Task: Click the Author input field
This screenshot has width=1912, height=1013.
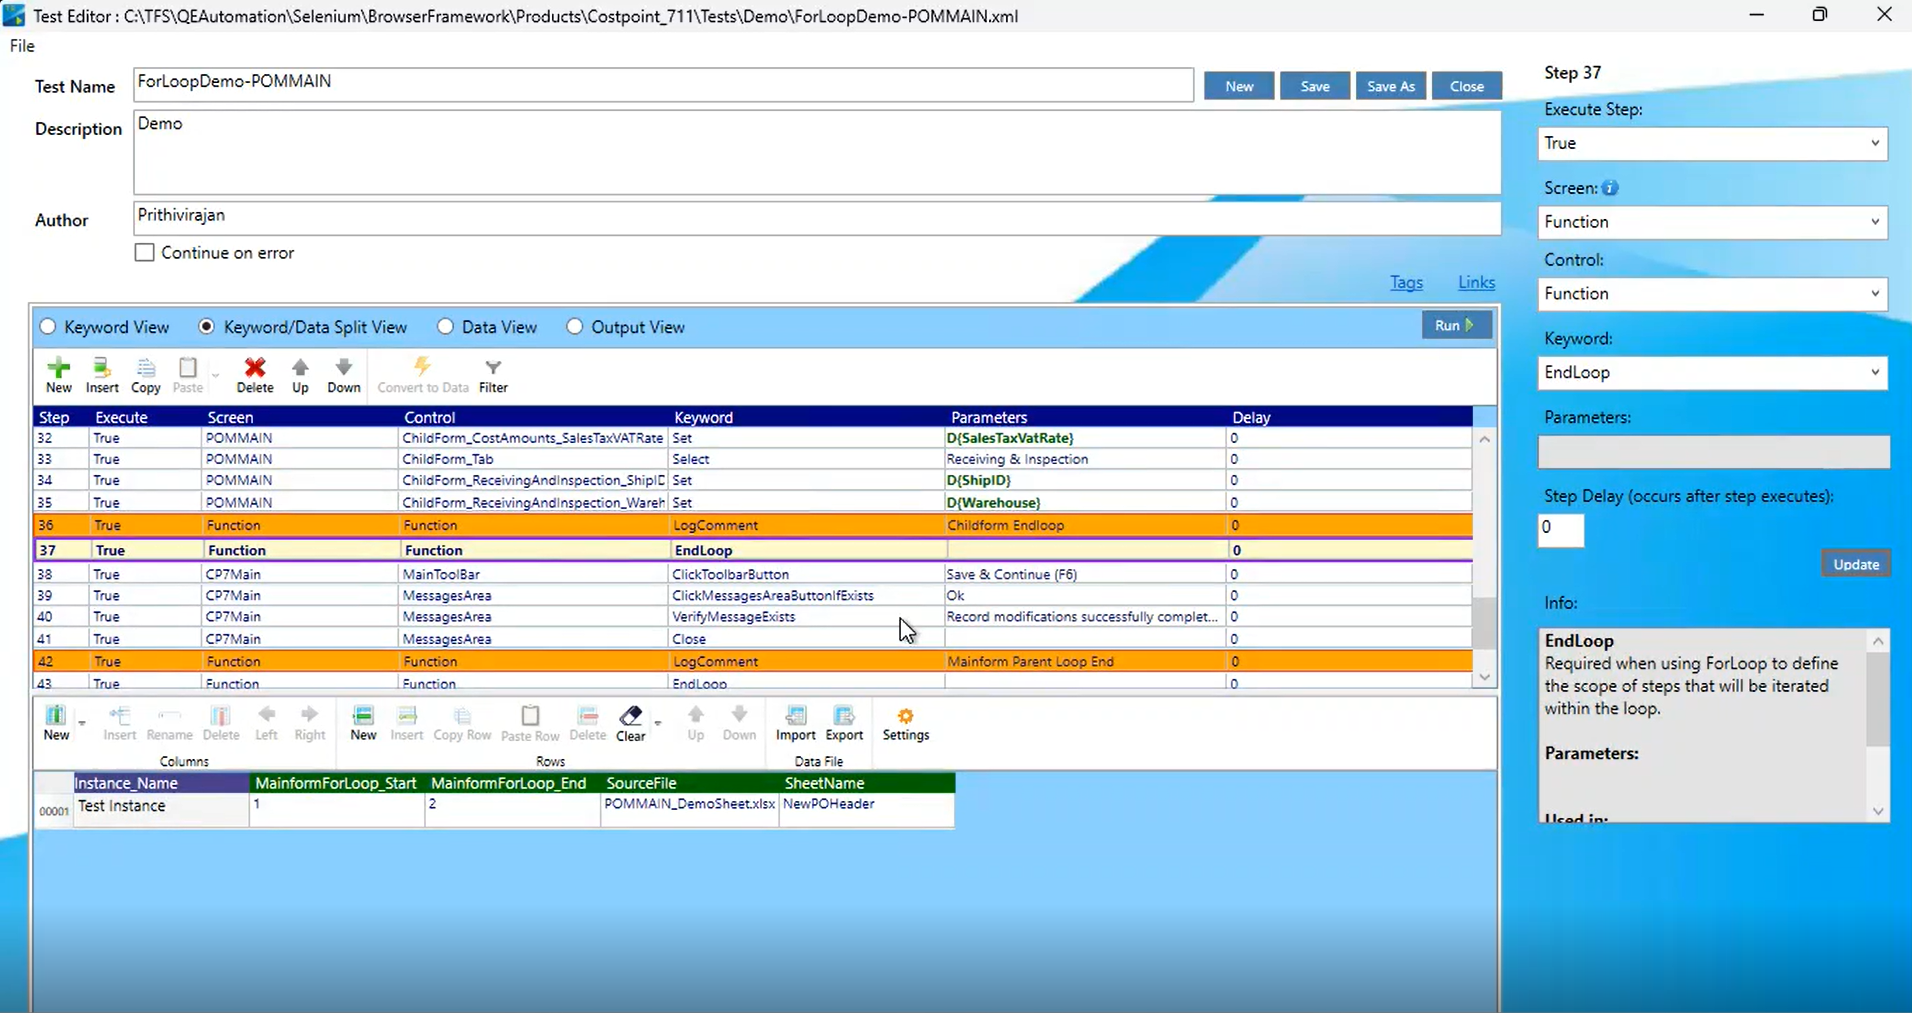Action: point(817,219)
